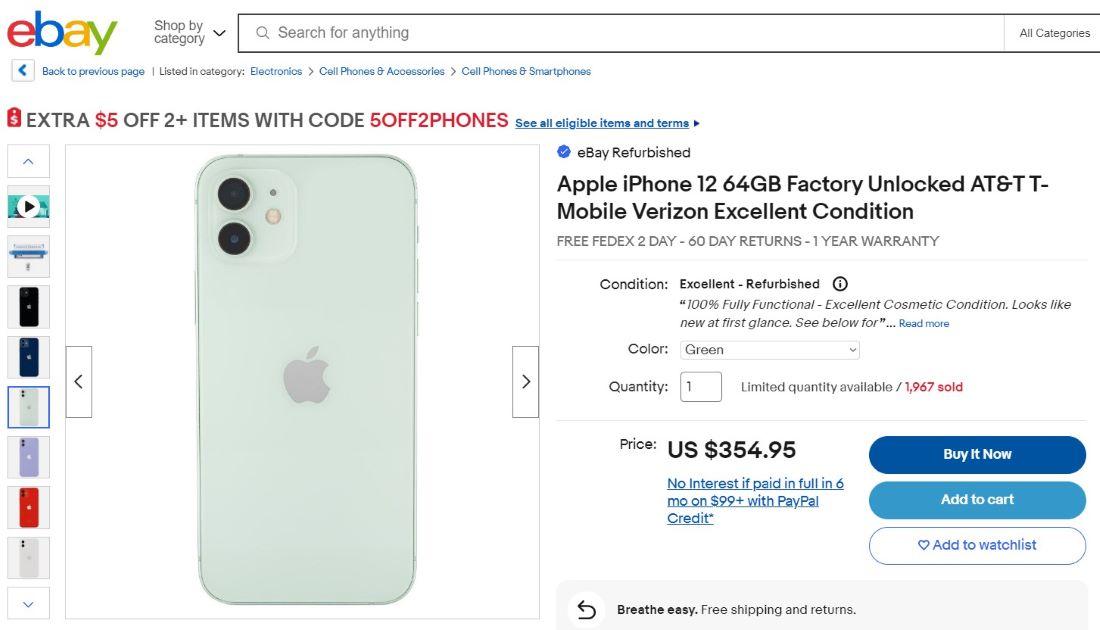Show previous product image arrow
This screenshot has height=630, width=1100.
79,382
